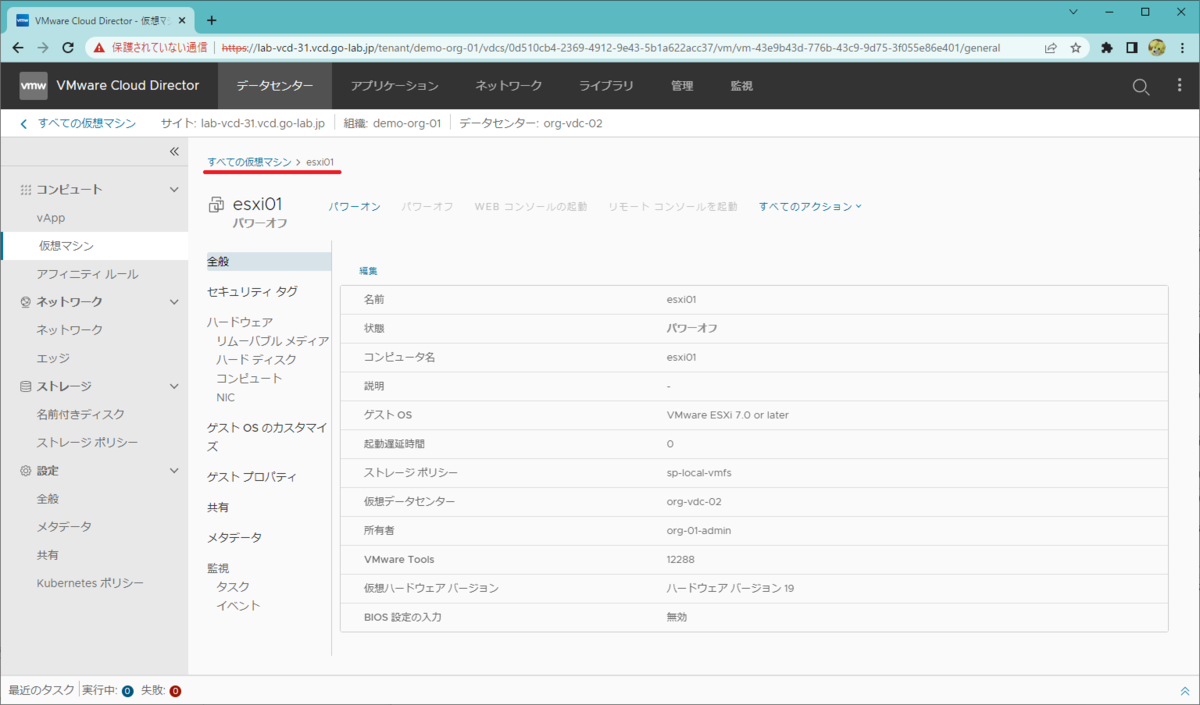Viewport: 1200px width, 705px height.
Task: Open a new browser tab
Action: click(212, 19)
